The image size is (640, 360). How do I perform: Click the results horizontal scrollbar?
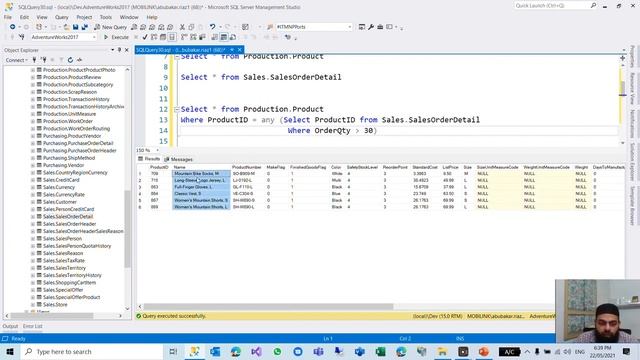tap(268, 306)
